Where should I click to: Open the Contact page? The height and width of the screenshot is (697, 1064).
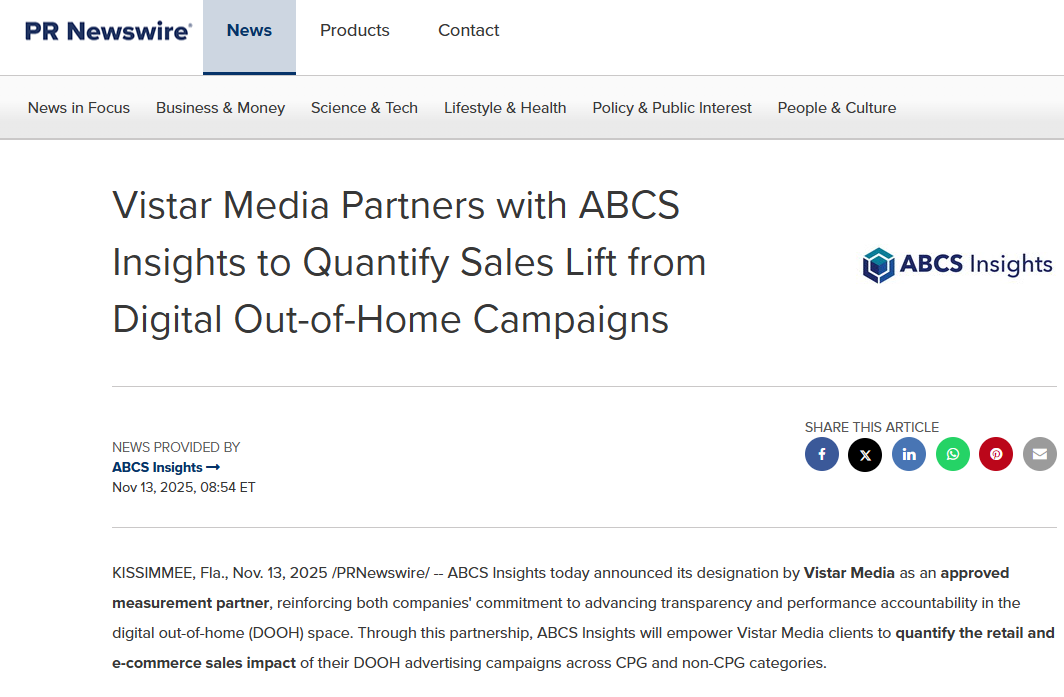468,30
